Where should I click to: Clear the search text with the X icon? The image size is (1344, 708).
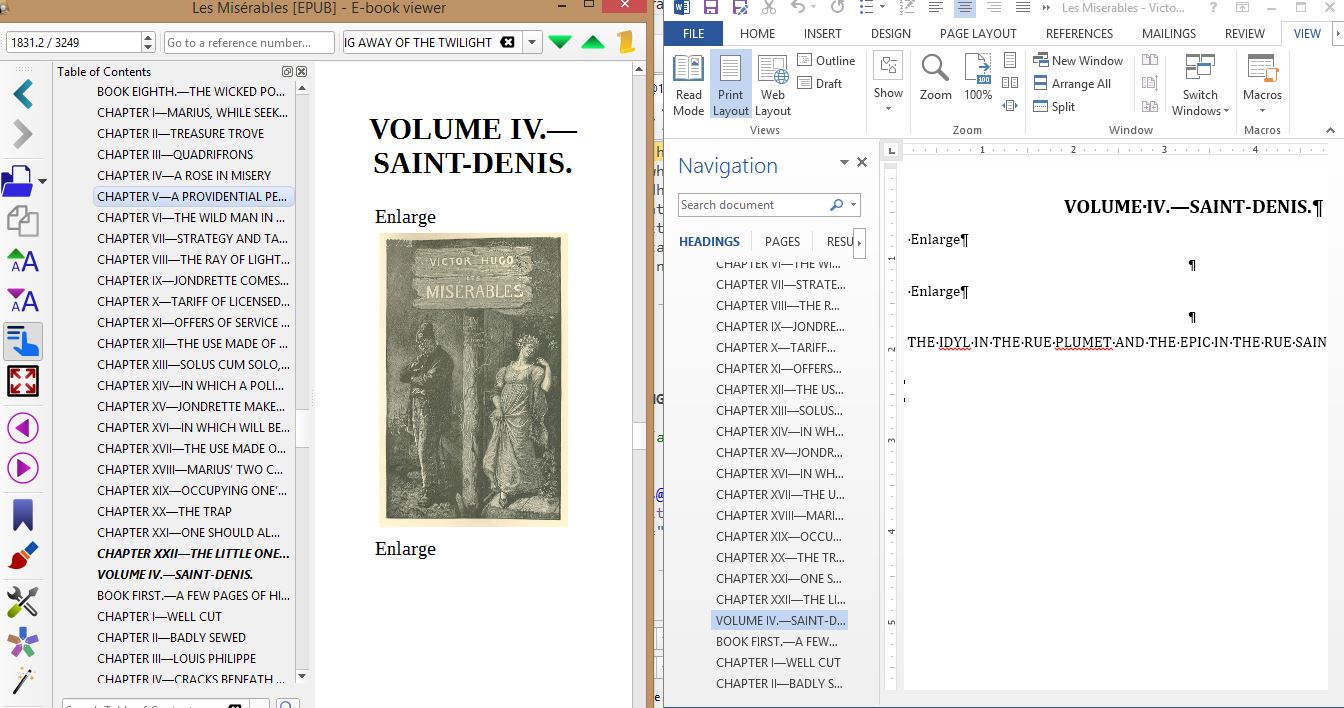click(x=507, y=42)
